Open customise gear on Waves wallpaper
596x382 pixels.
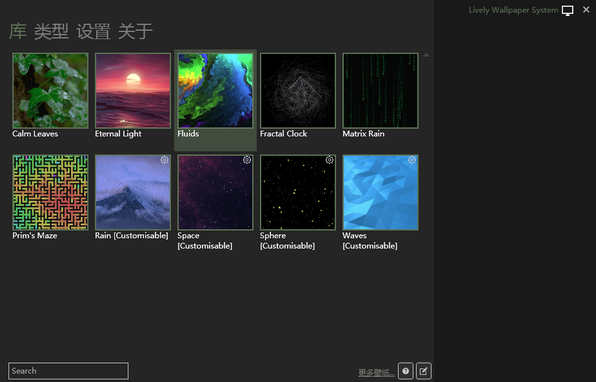tap(412, 160)
